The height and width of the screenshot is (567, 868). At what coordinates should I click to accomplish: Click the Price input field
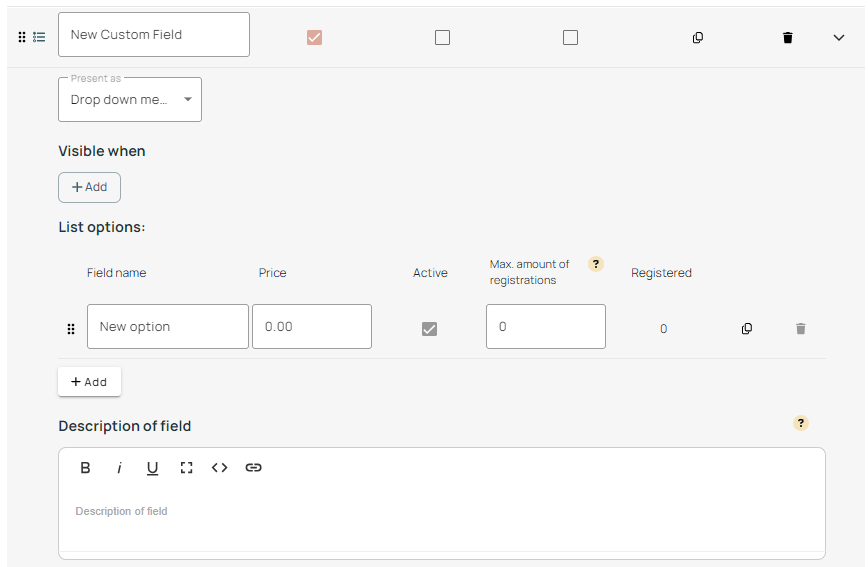[x=312, y=327]
